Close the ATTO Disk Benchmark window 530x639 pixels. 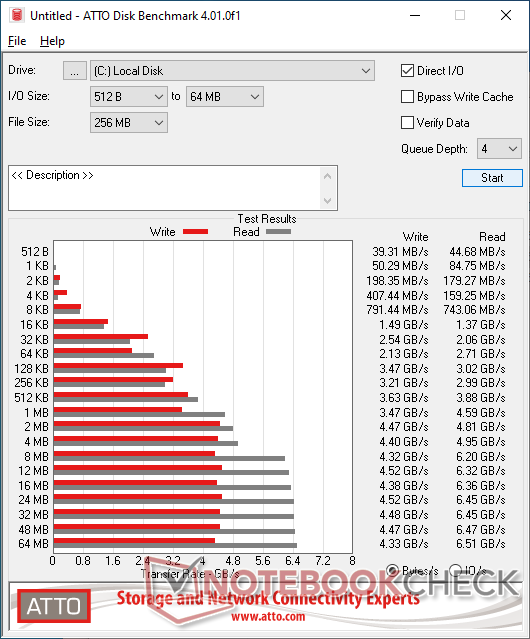tap(506, 15)
